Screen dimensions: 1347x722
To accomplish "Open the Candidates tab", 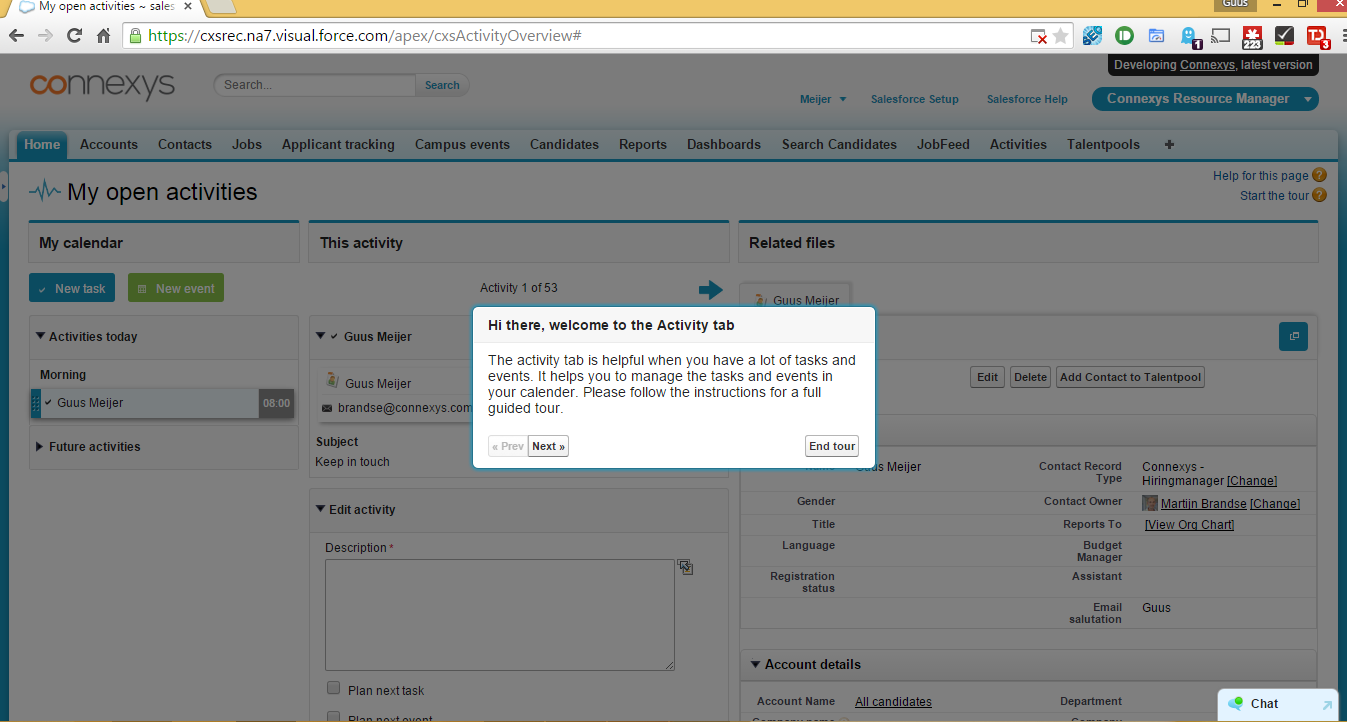I will click(564, 144).
